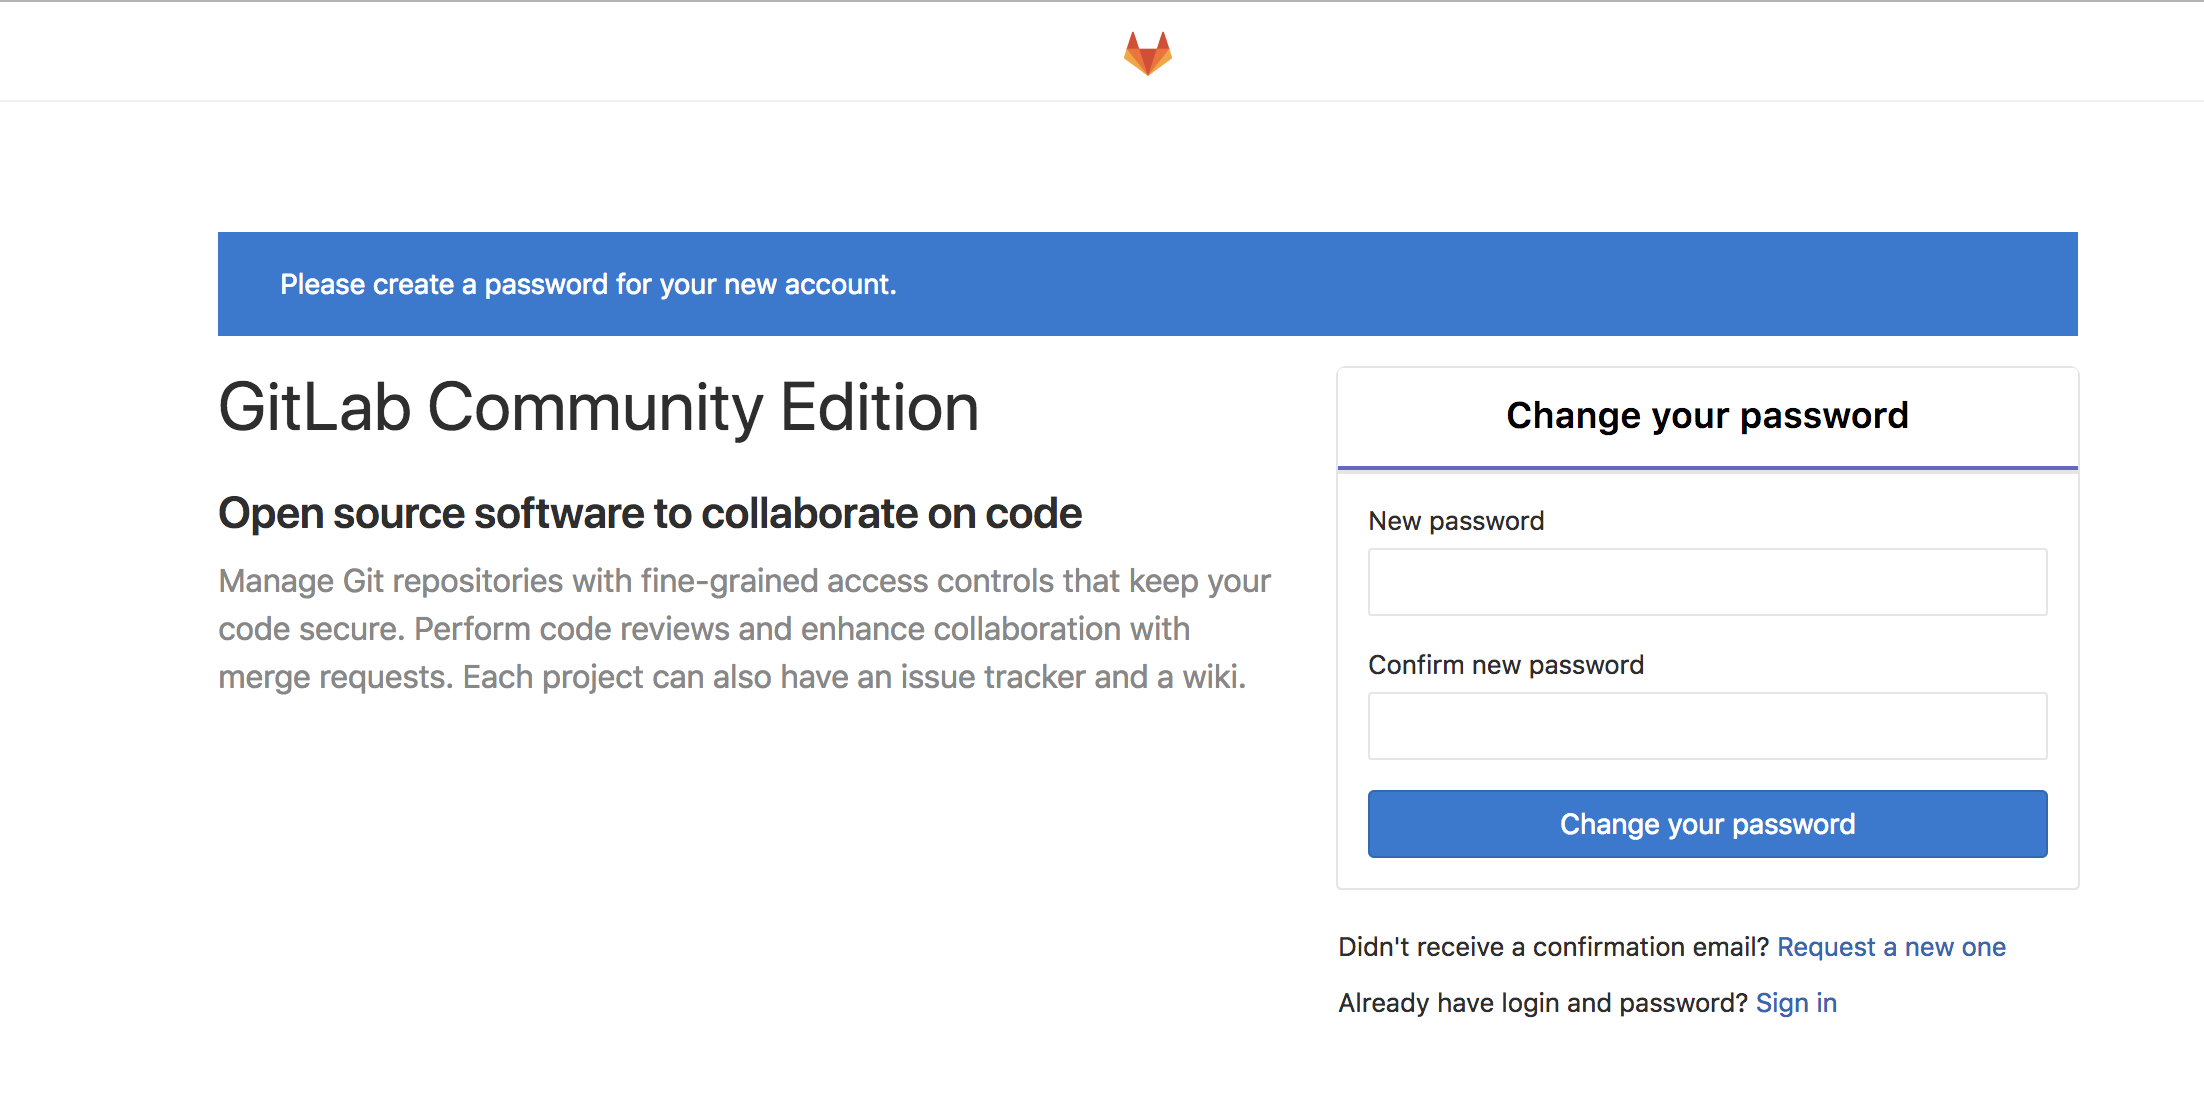Click the 'Manage Git repositories' description paragraph
2204x1102 pixels.
(745, 629)
